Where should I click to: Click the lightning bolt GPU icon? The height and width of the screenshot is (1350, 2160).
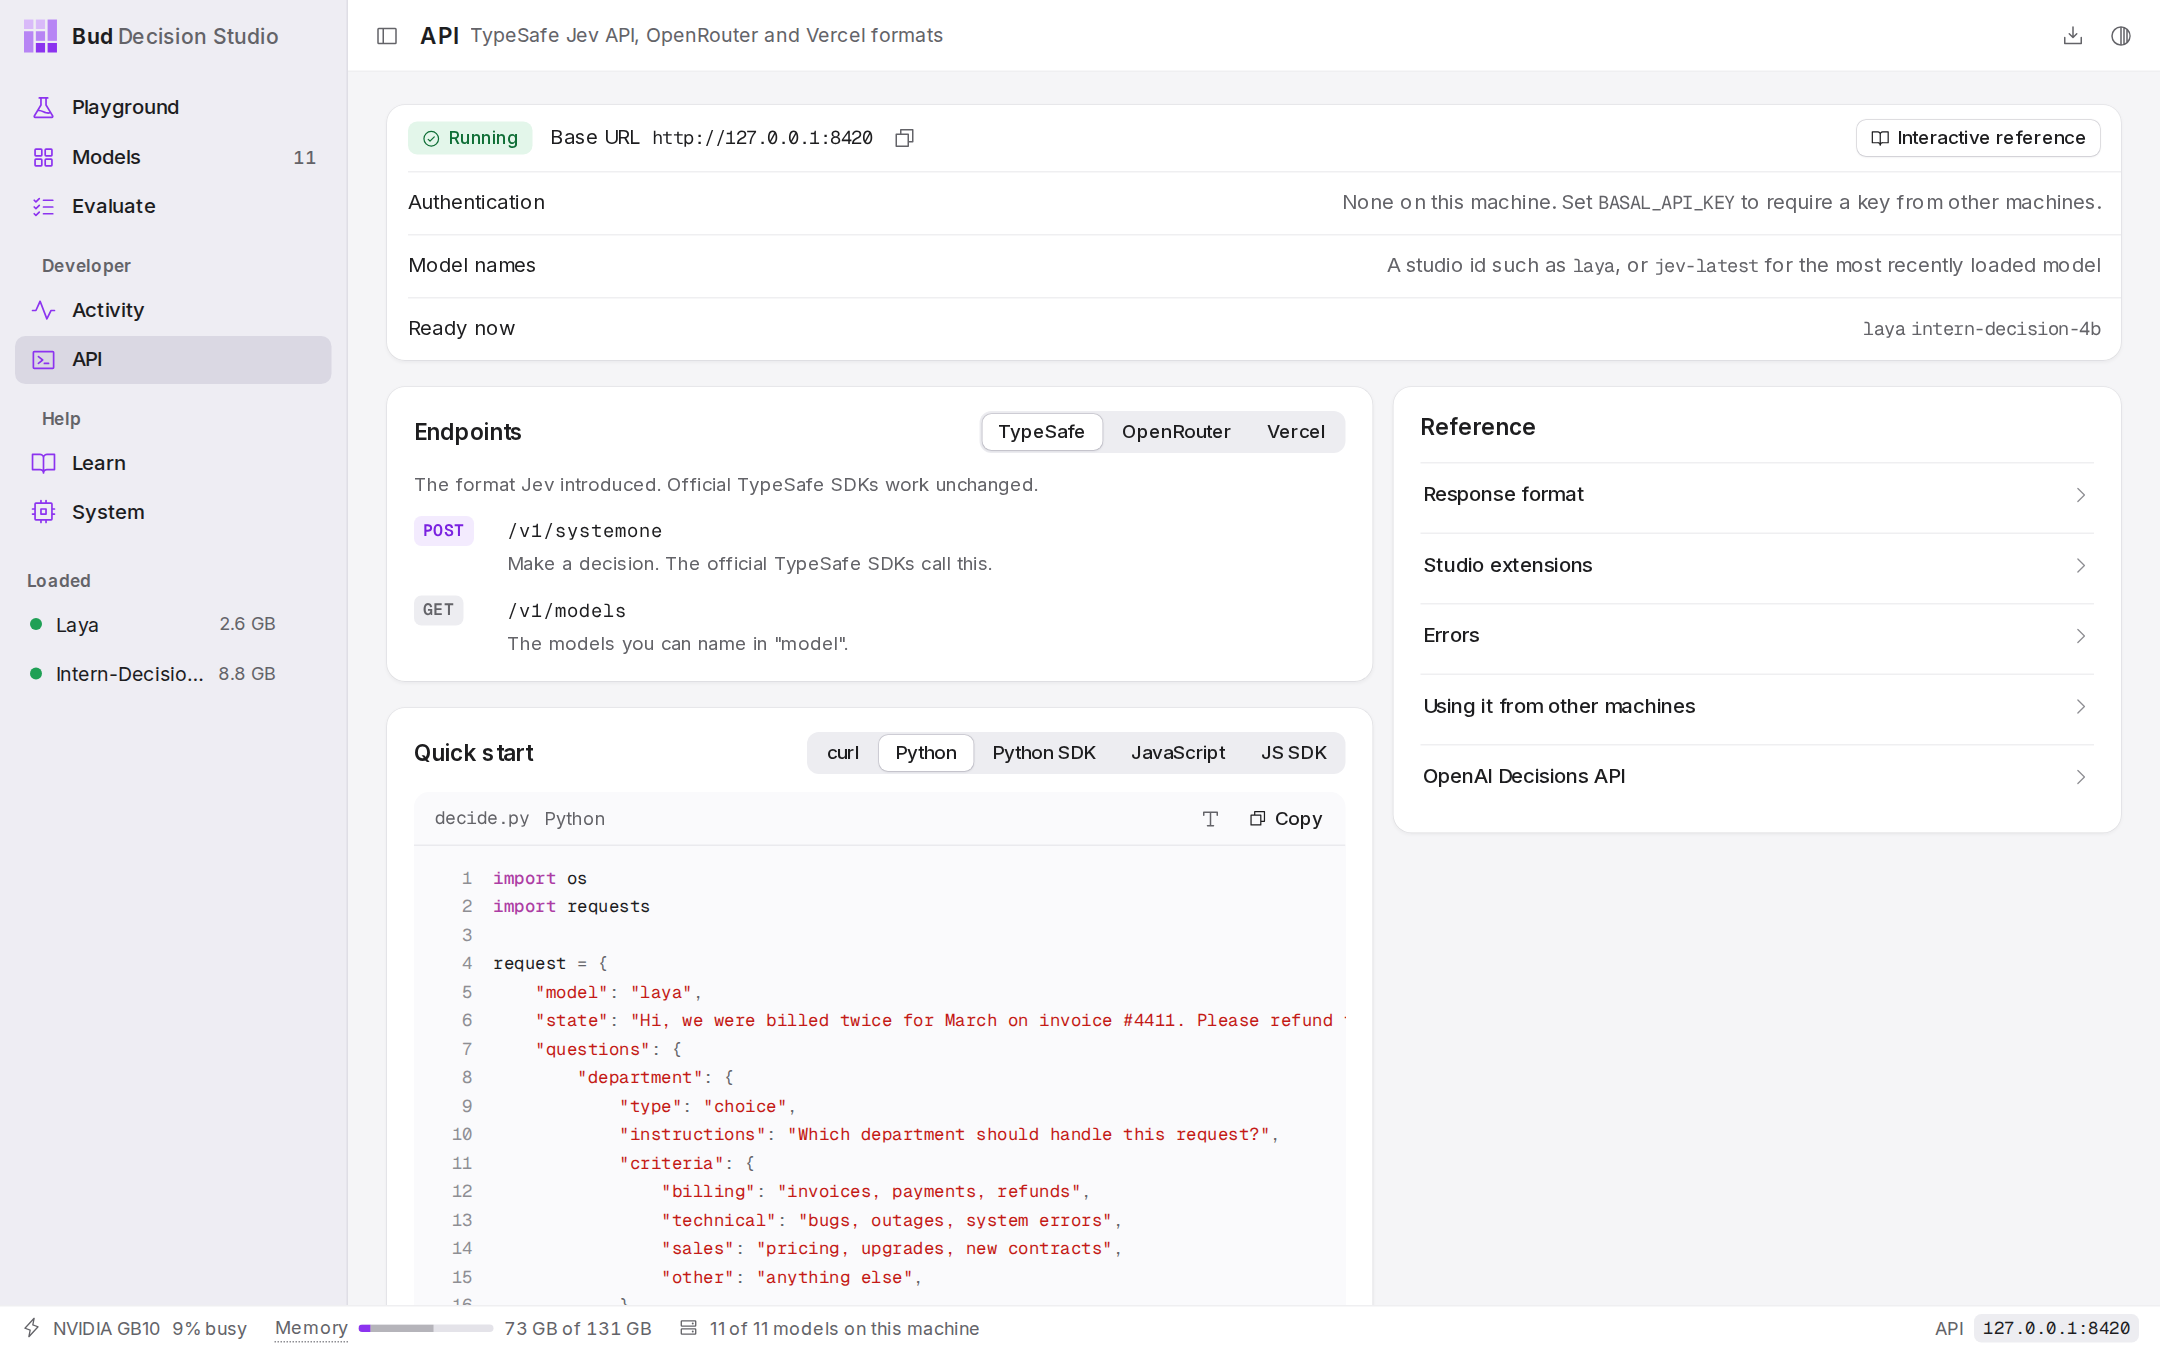click(x=32, y=1328)
